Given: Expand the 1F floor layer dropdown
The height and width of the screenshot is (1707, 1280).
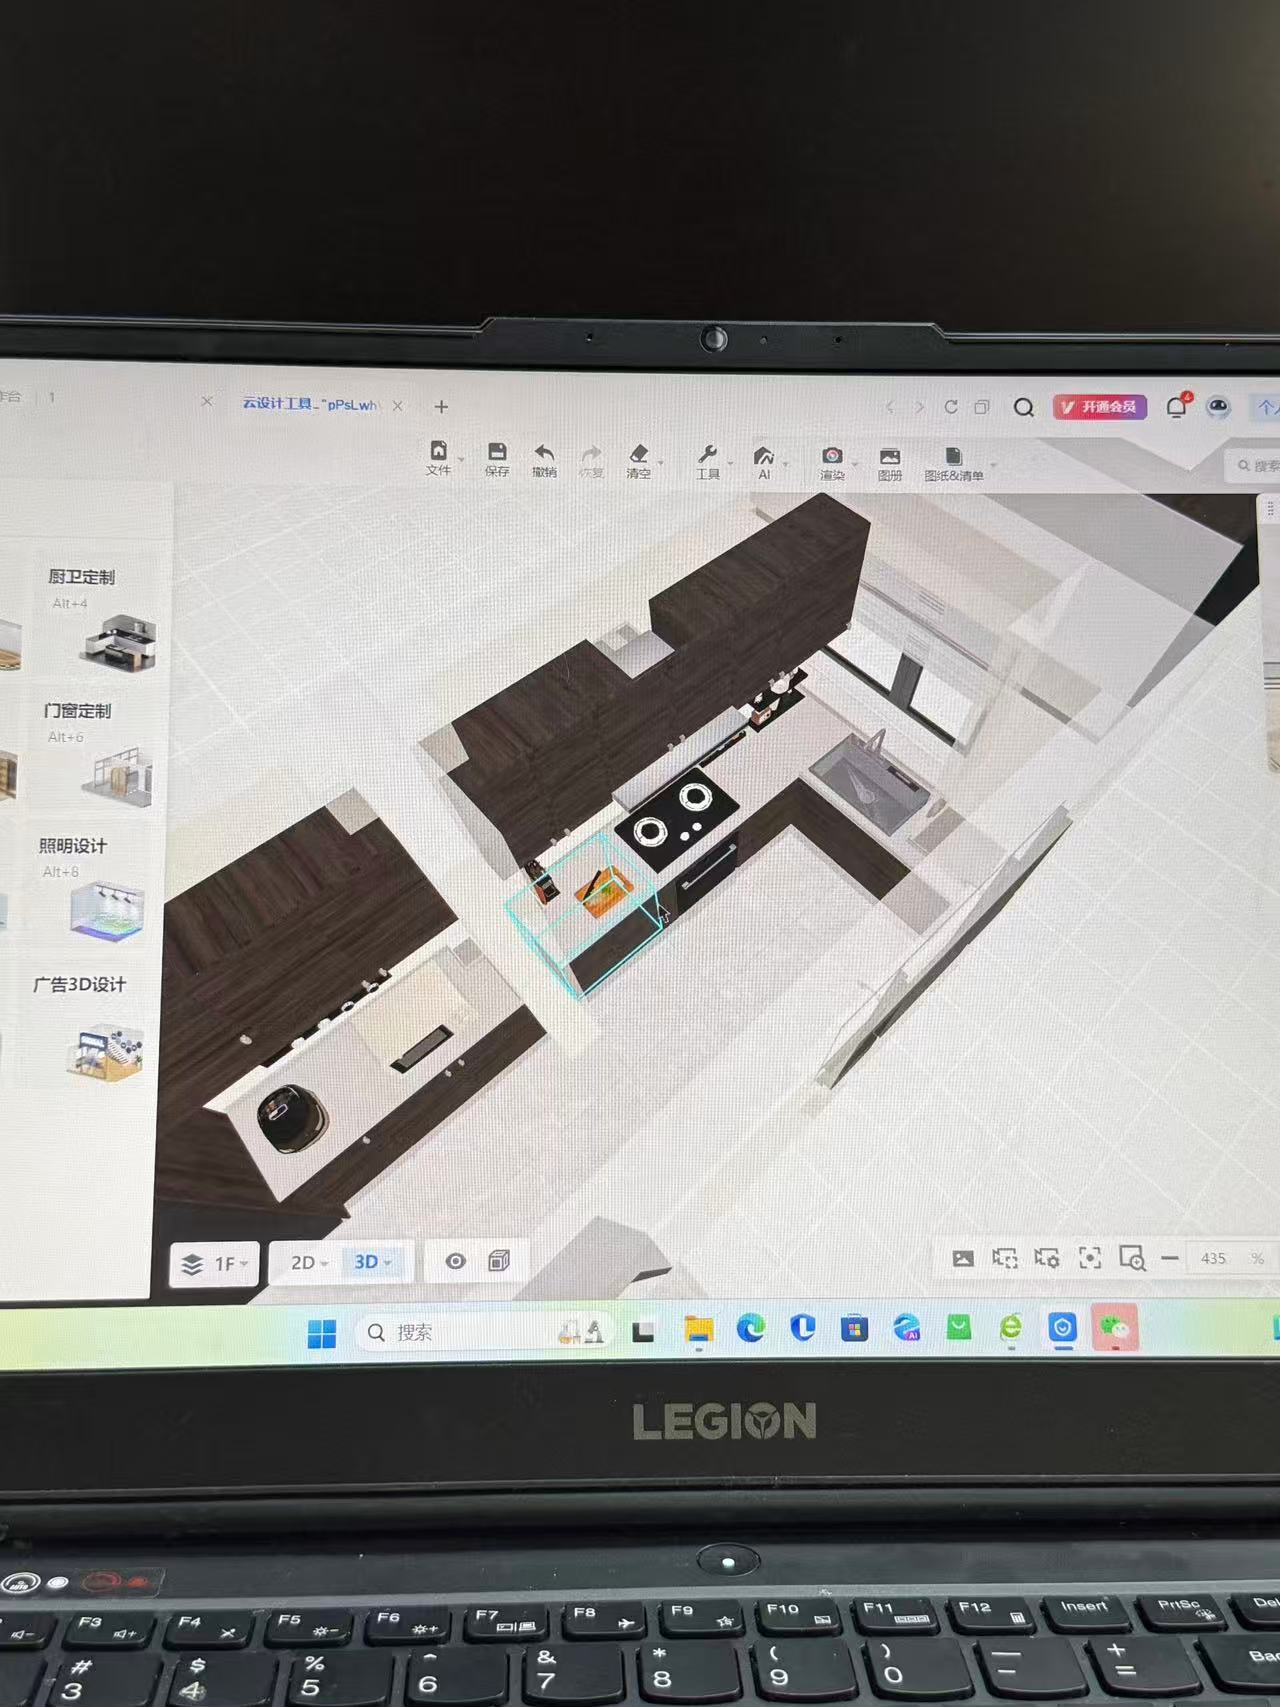Looking at the screenshot, I should [215, 1264].
